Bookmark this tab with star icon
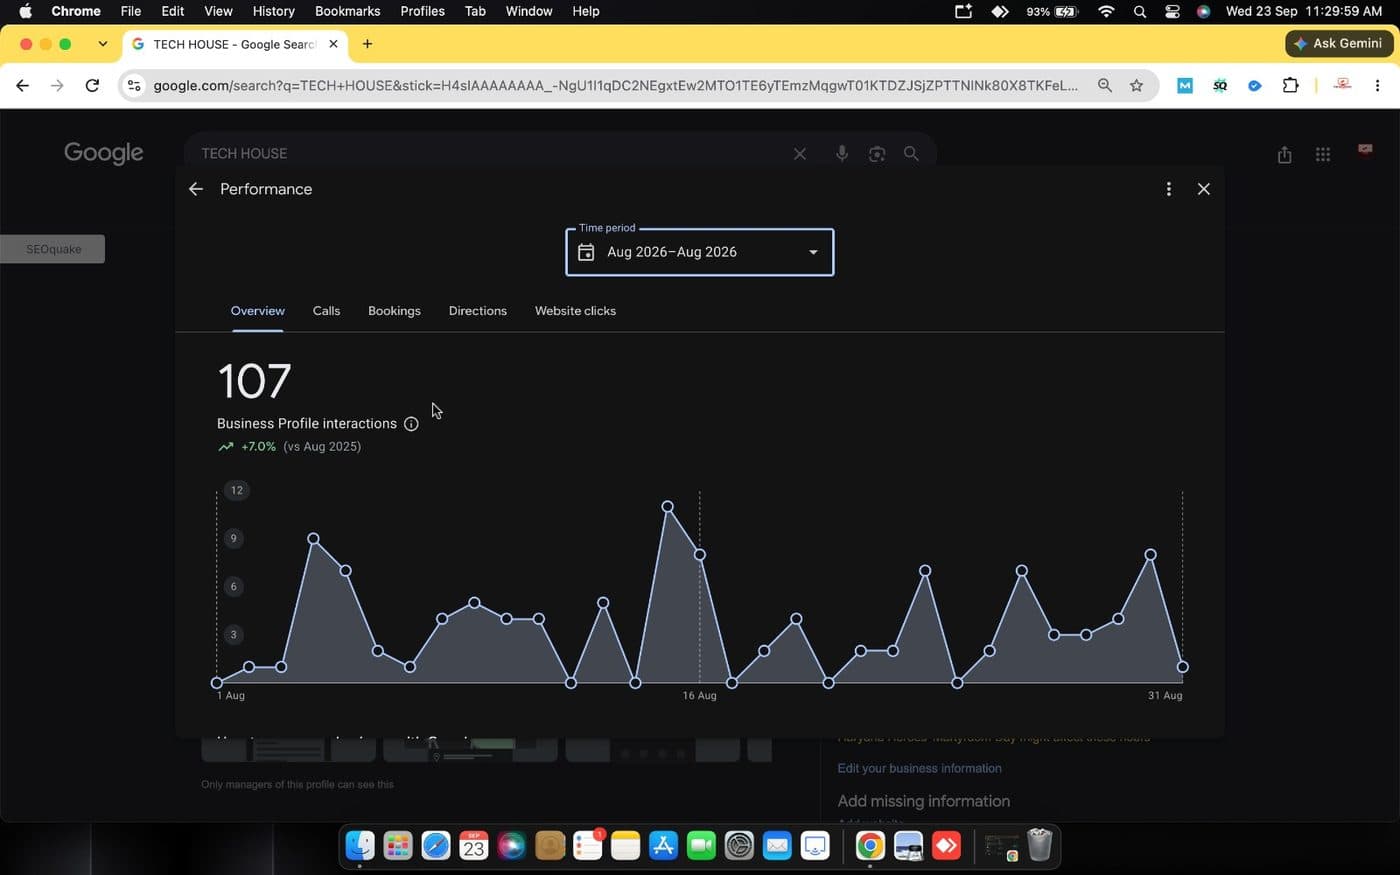The height and width of the screenshot is (875, 1400). 1136,86
